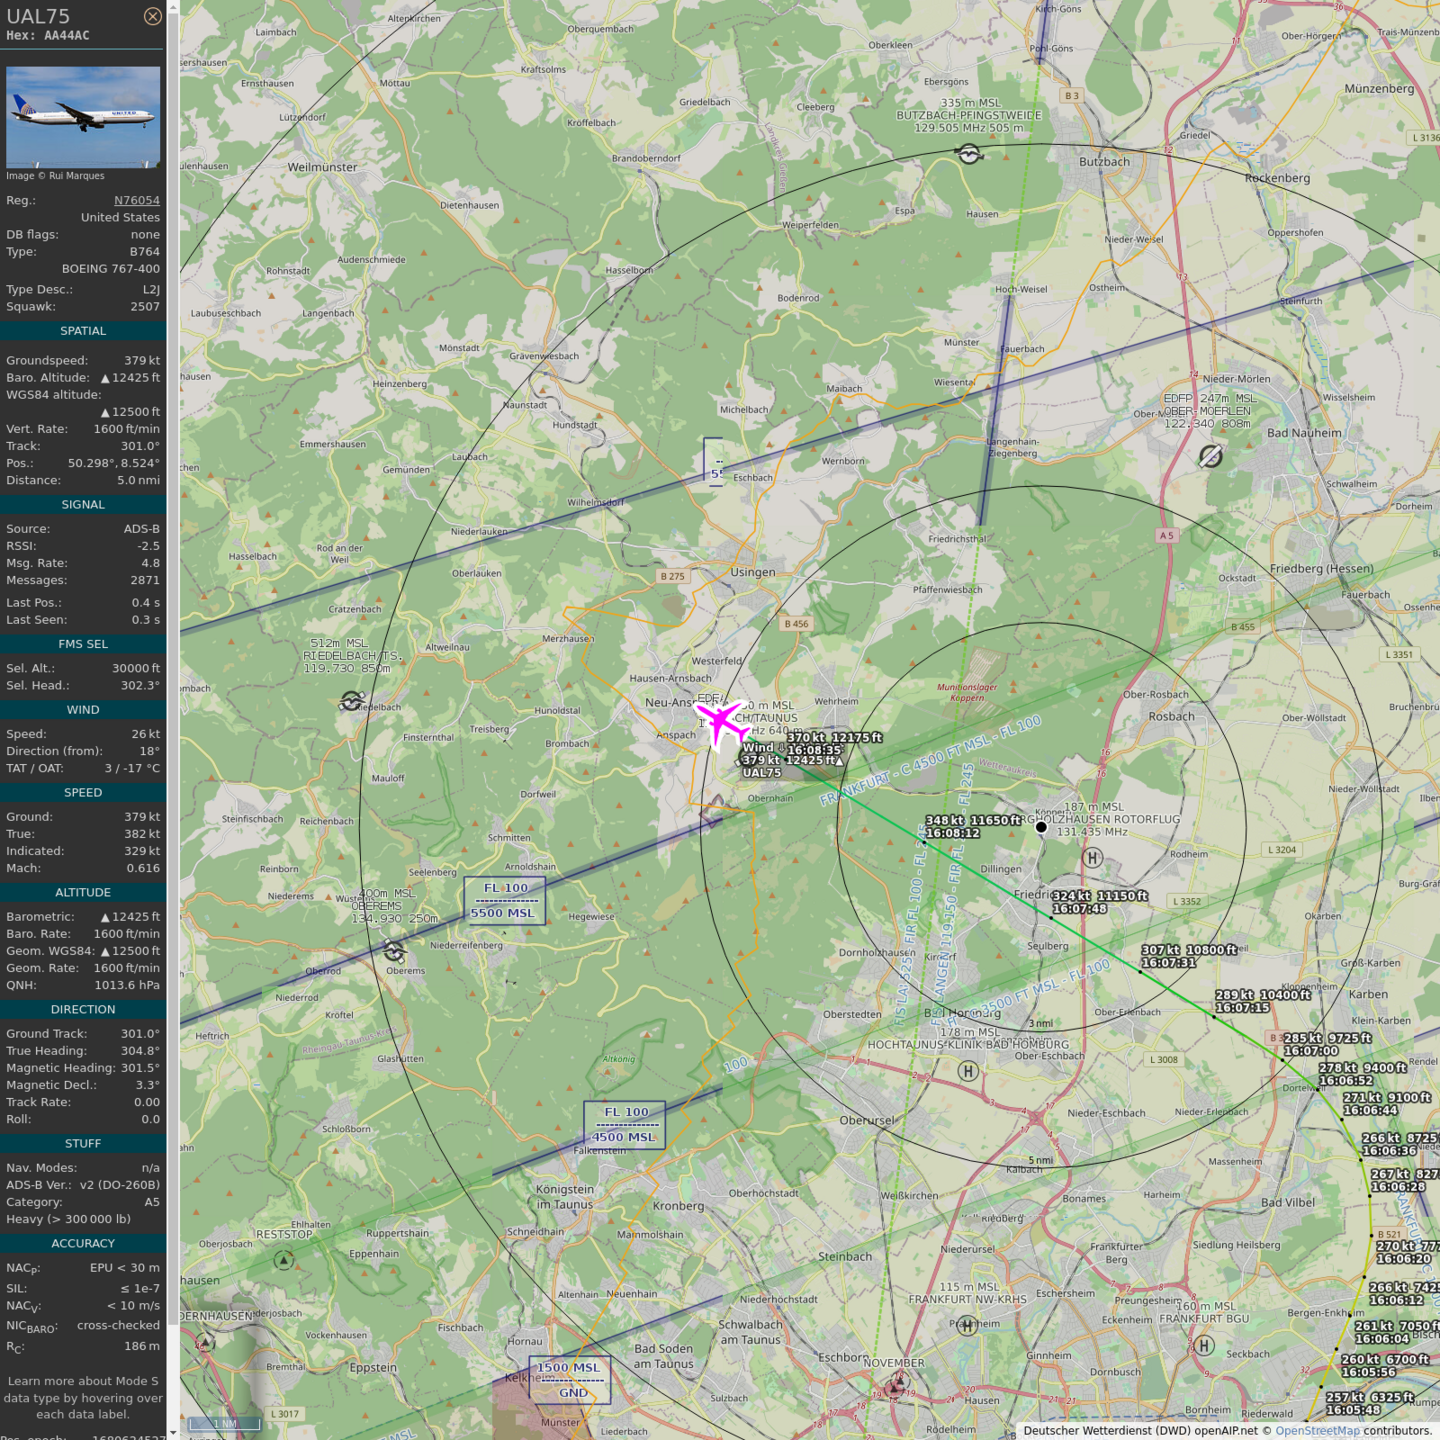Select the Butzbach-Pfingstweide glider airfield icon
This screenshot has height=1440, width=1440.
(x=968, y=153)
